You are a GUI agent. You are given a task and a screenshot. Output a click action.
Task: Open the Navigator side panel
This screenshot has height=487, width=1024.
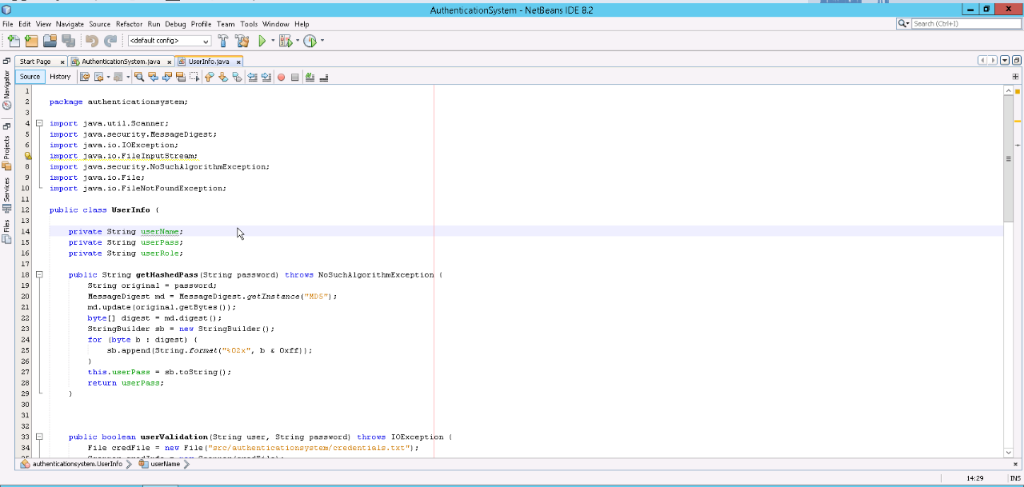pyautogui.click(x=7, y=89)
